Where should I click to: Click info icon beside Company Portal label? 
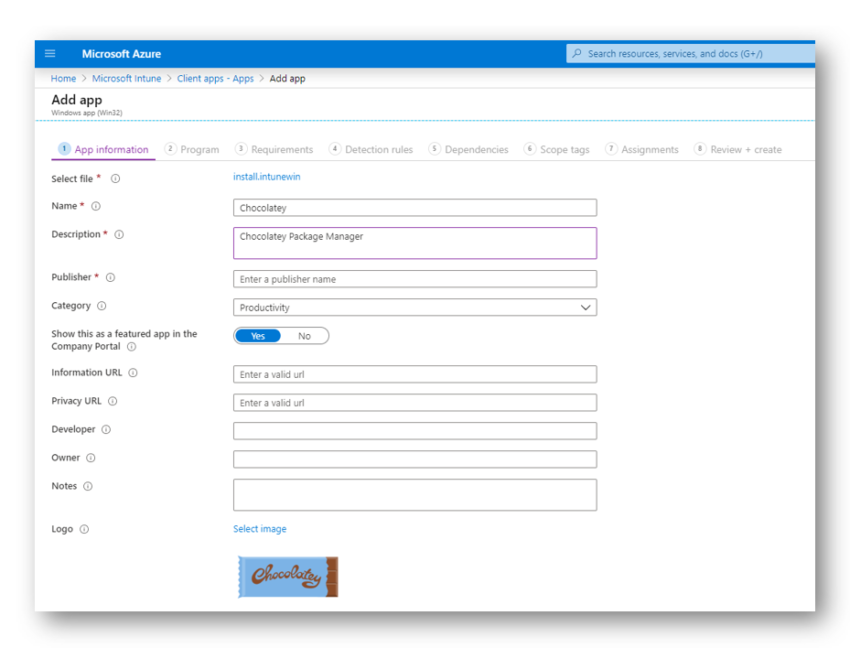click(132, 347)
